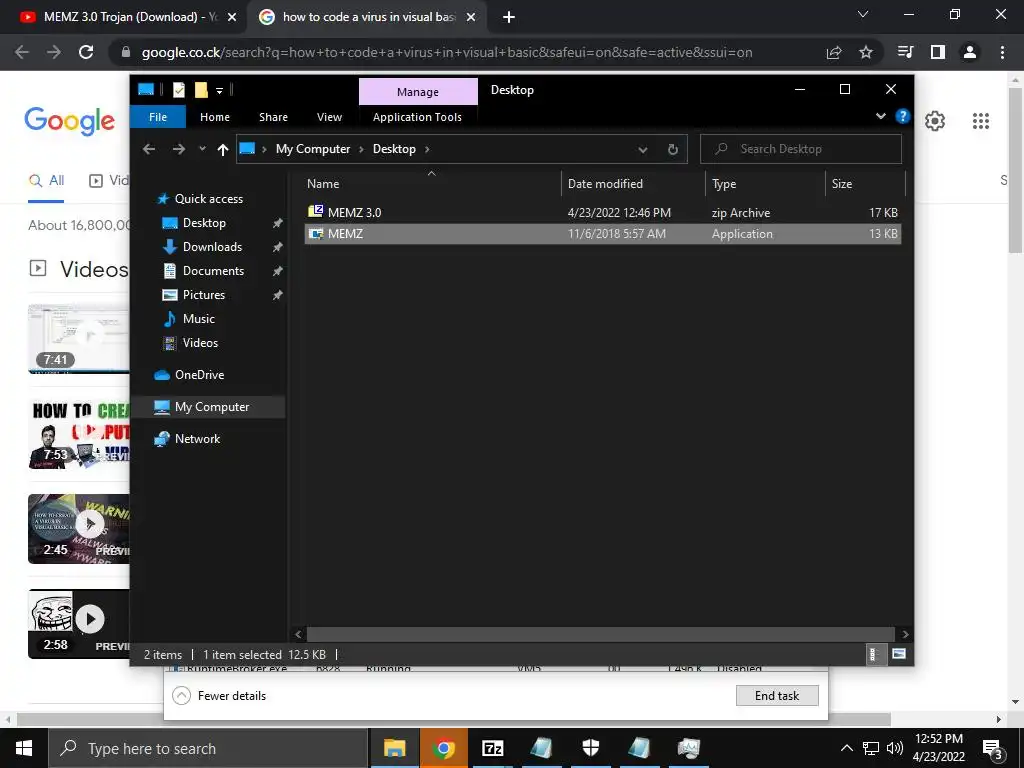The height and width of the screenshot is (768, 1024).
Task: Sort files by Date modified column
Action: coord(633,184)
